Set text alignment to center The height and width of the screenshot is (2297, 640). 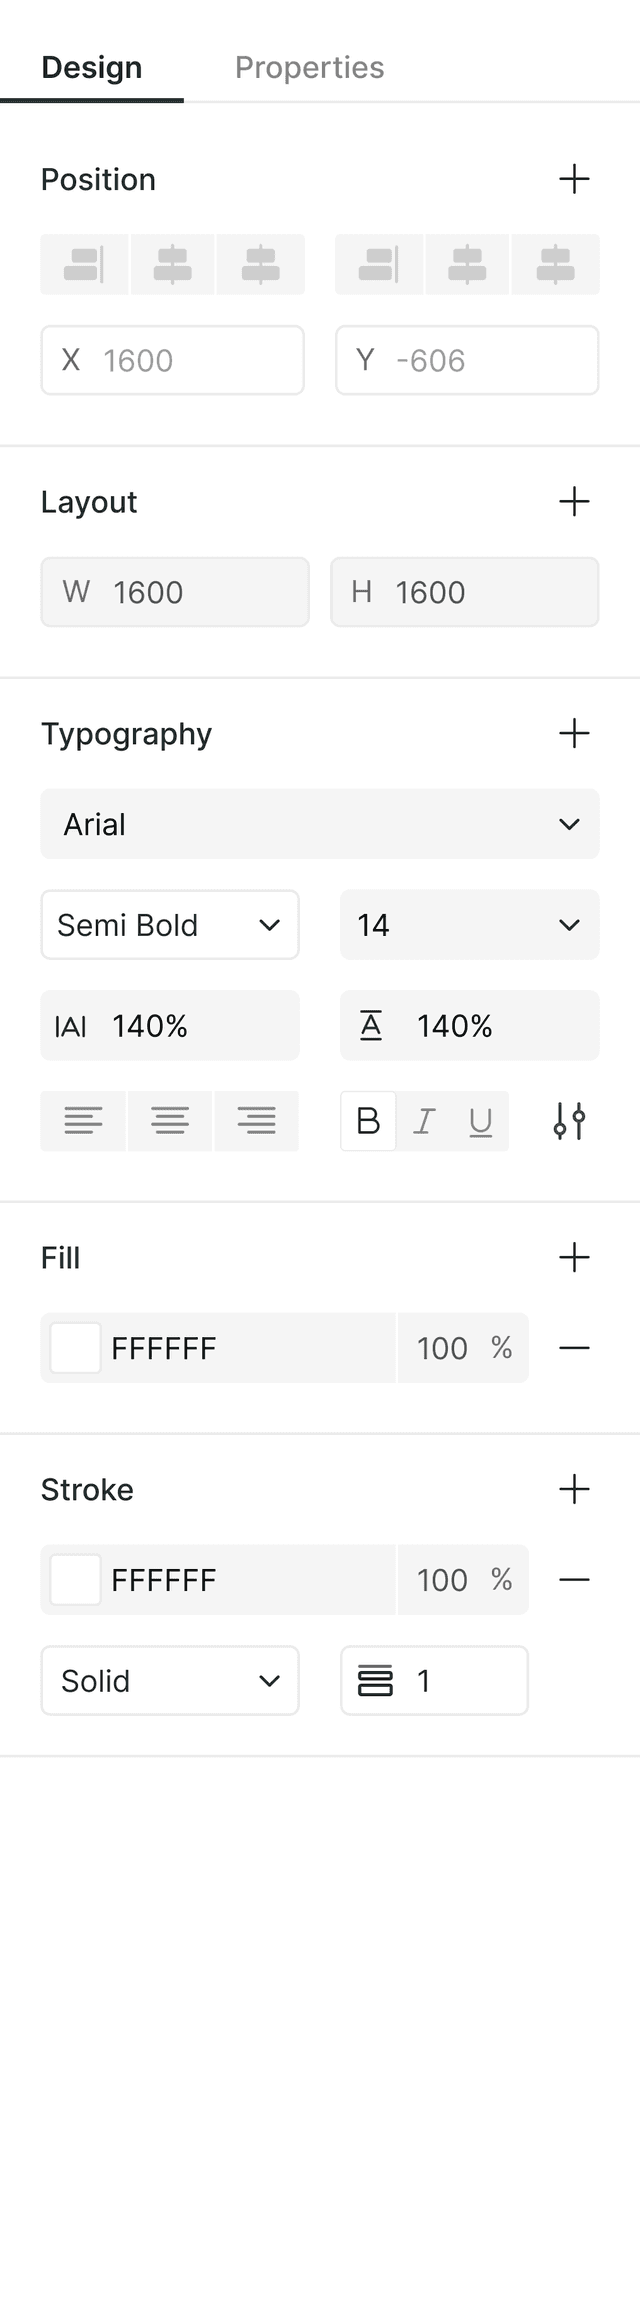click(x=170, y=1121)
